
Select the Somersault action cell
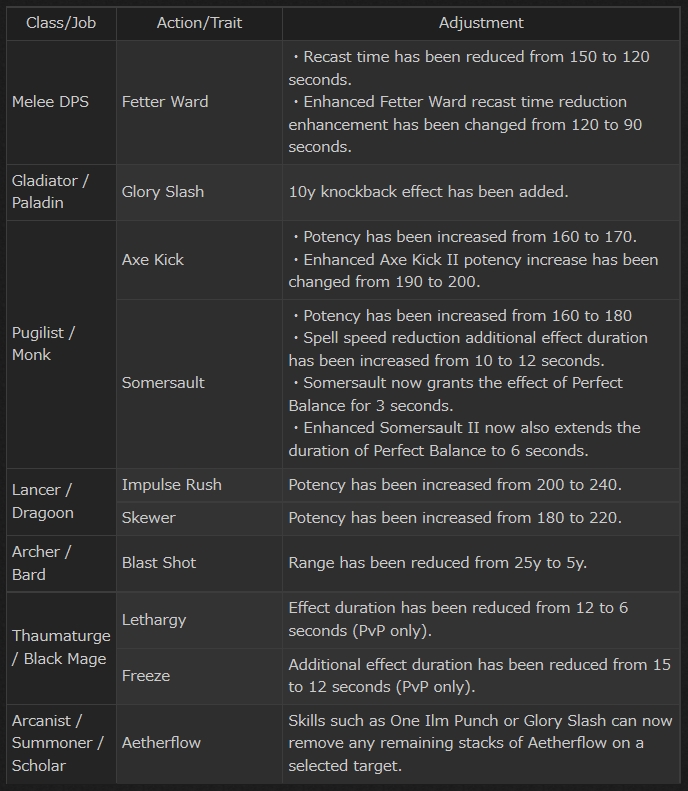pyautogui.click(x=163, y=383)
